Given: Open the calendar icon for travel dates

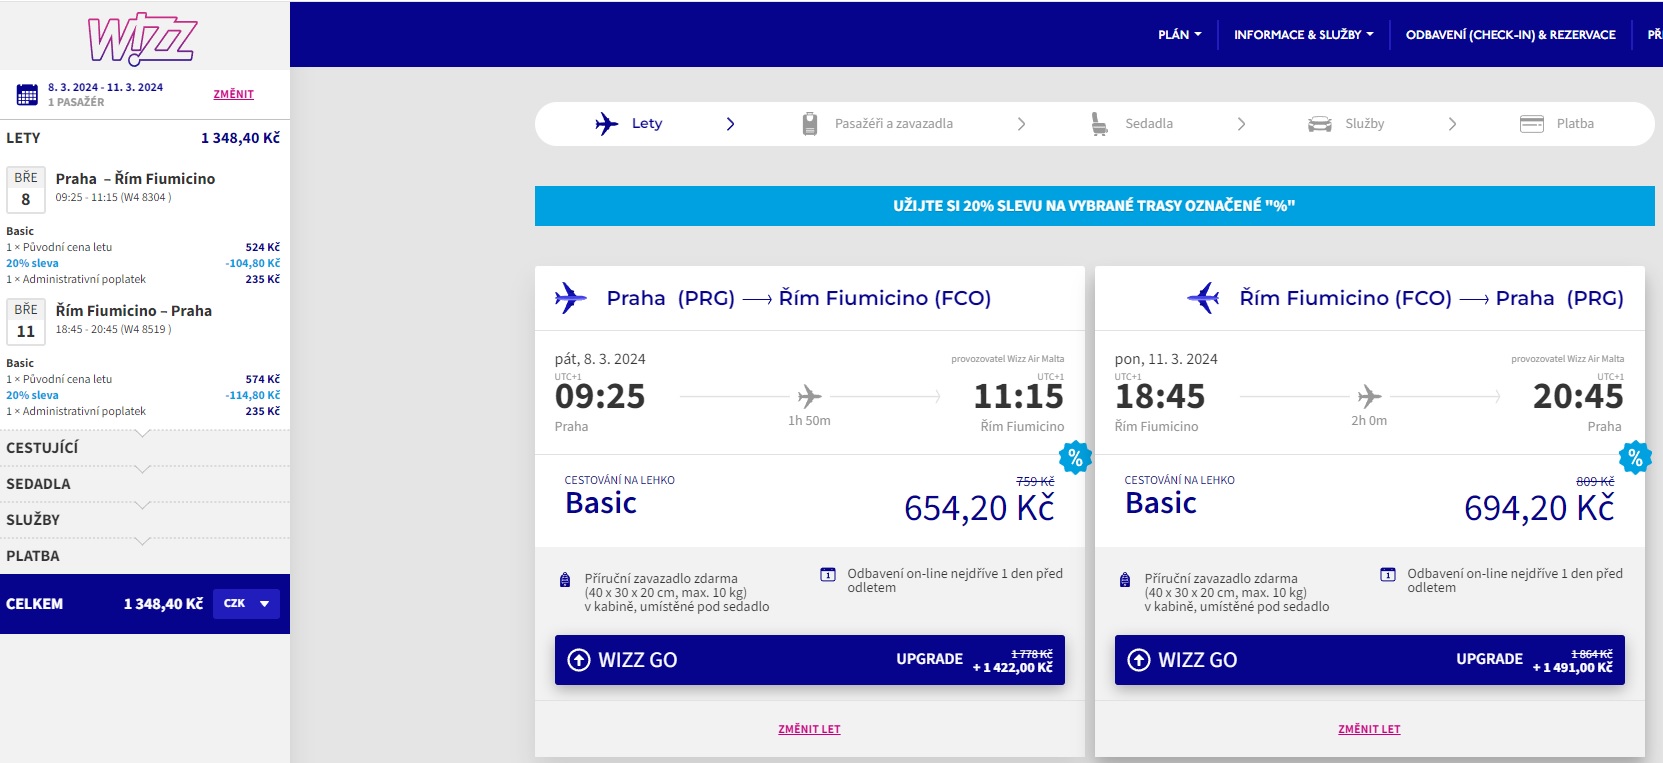Looking at the screenshot, I should [27, 95].
